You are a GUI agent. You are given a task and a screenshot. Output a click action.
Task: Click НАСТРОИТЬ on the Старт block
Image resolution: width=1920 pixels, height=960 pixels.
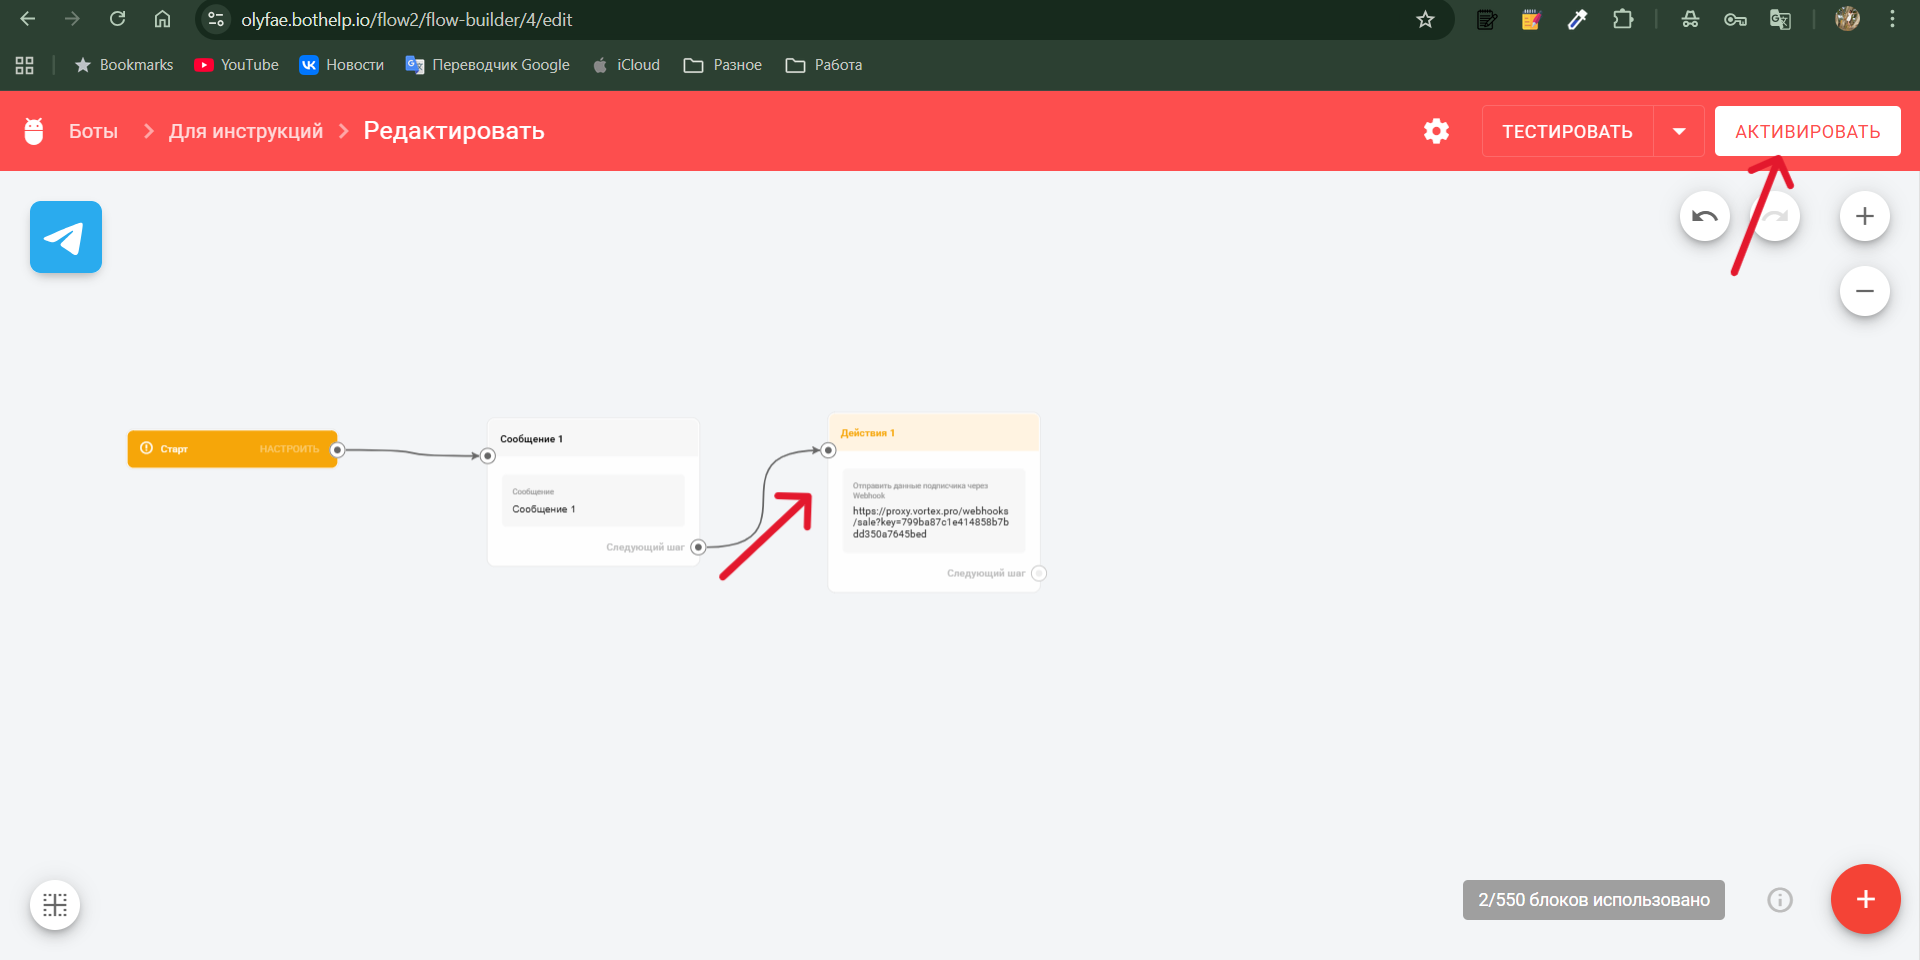click(x=289, y=449)
